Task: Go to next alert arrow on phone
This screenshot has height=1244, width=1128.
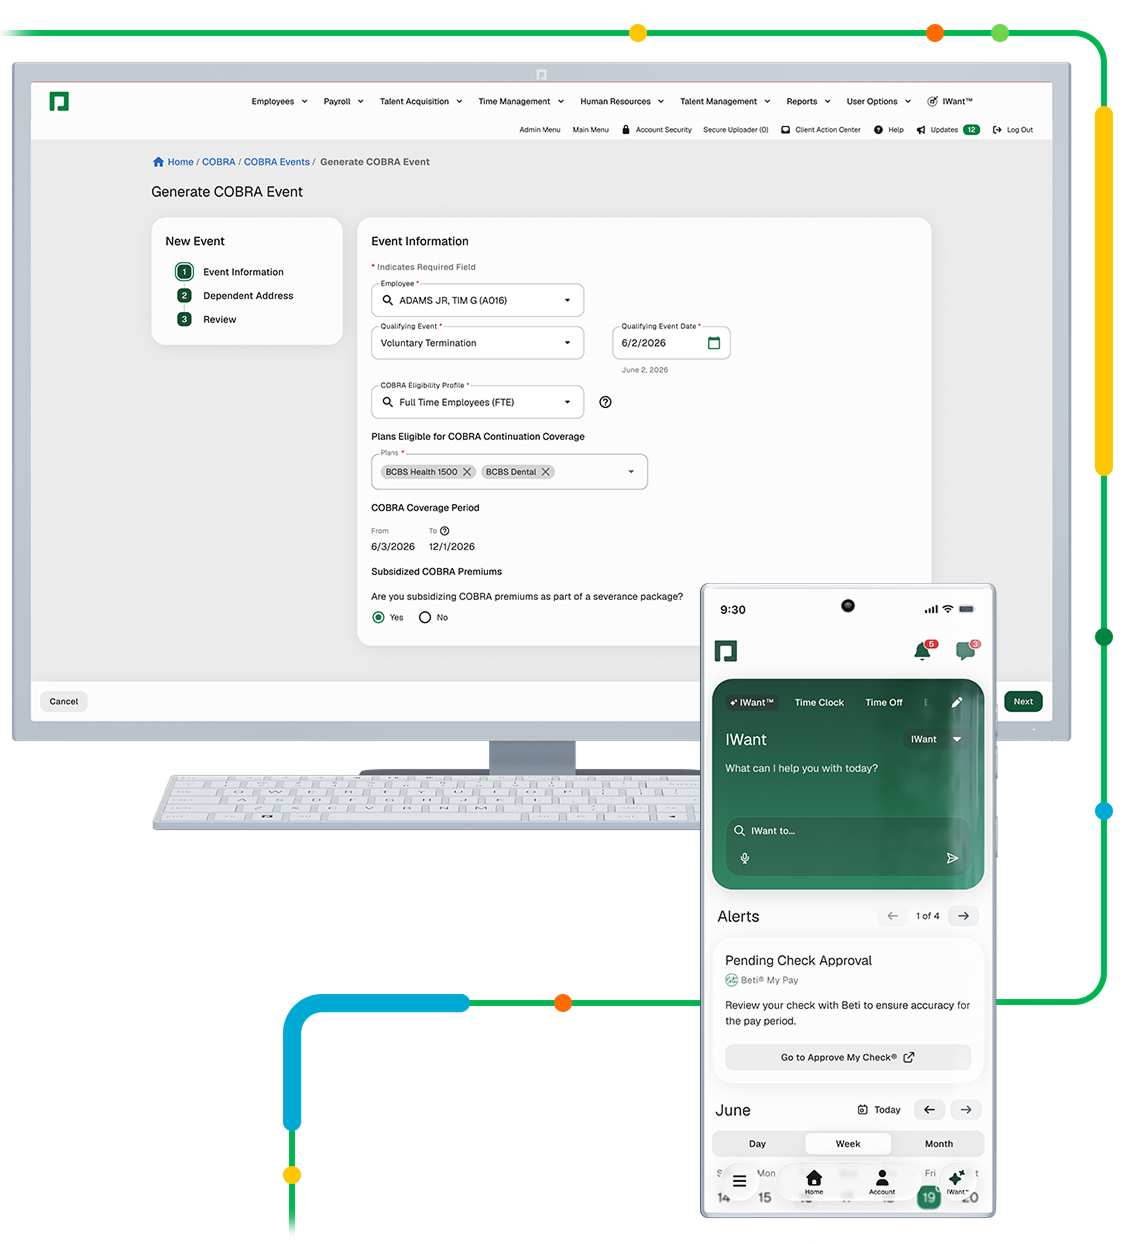Action: (963, 916)
